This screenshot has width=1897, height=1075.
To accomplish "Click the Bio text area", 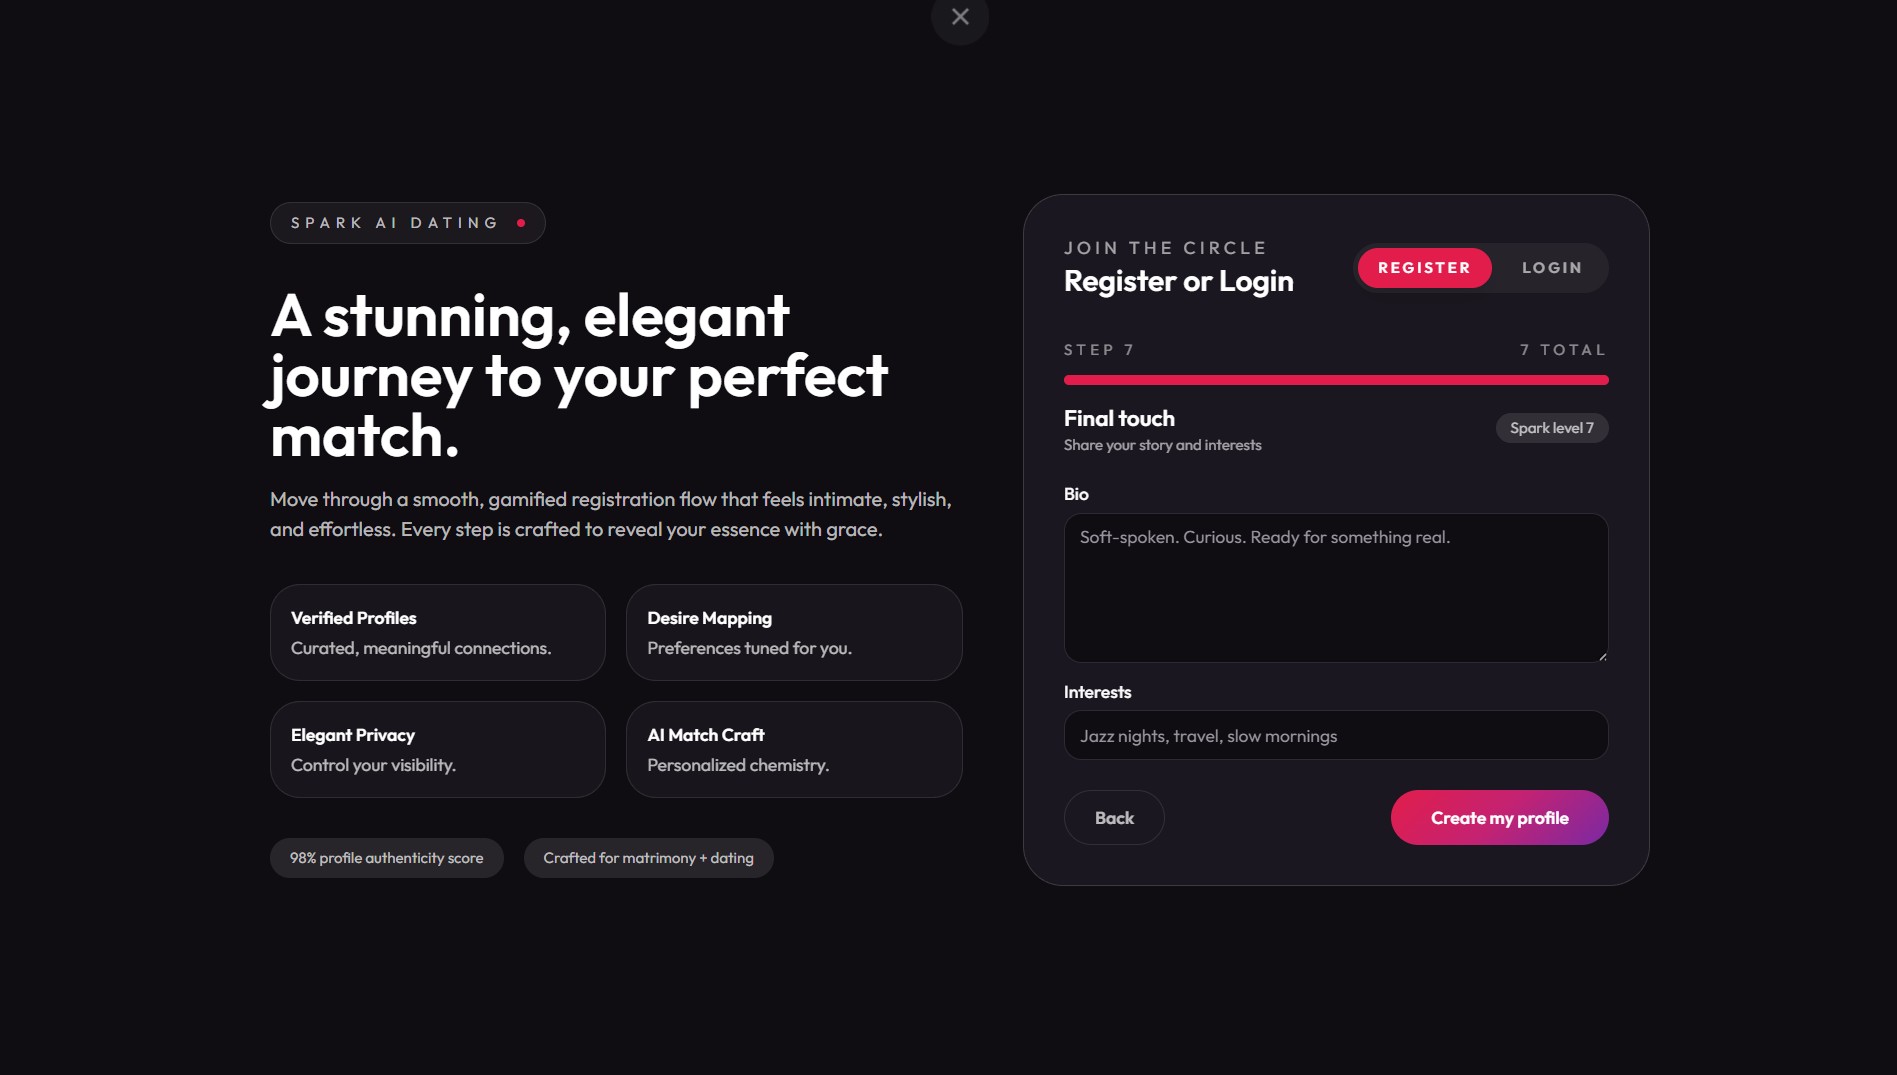I will (1336, 588).
